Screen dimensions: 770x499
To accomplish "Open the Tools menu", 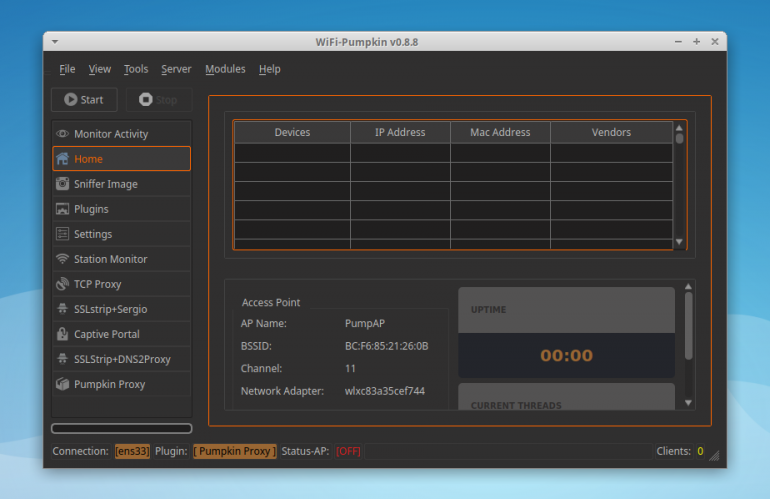I will pos(136,69).
